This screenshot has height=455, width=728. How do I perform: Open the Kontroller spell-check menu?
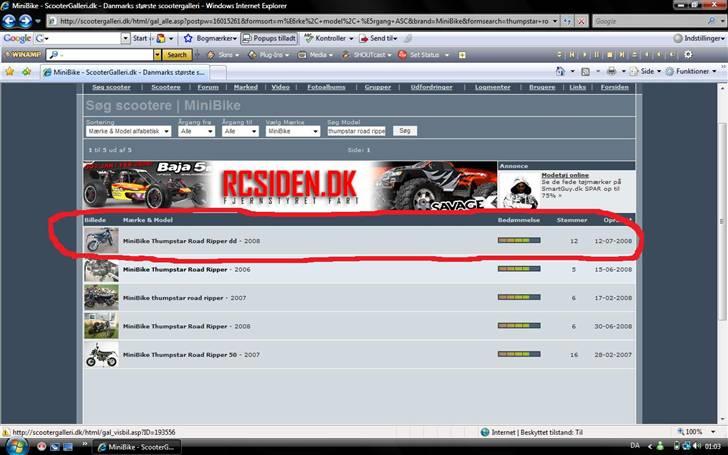[x=329, y=39]
